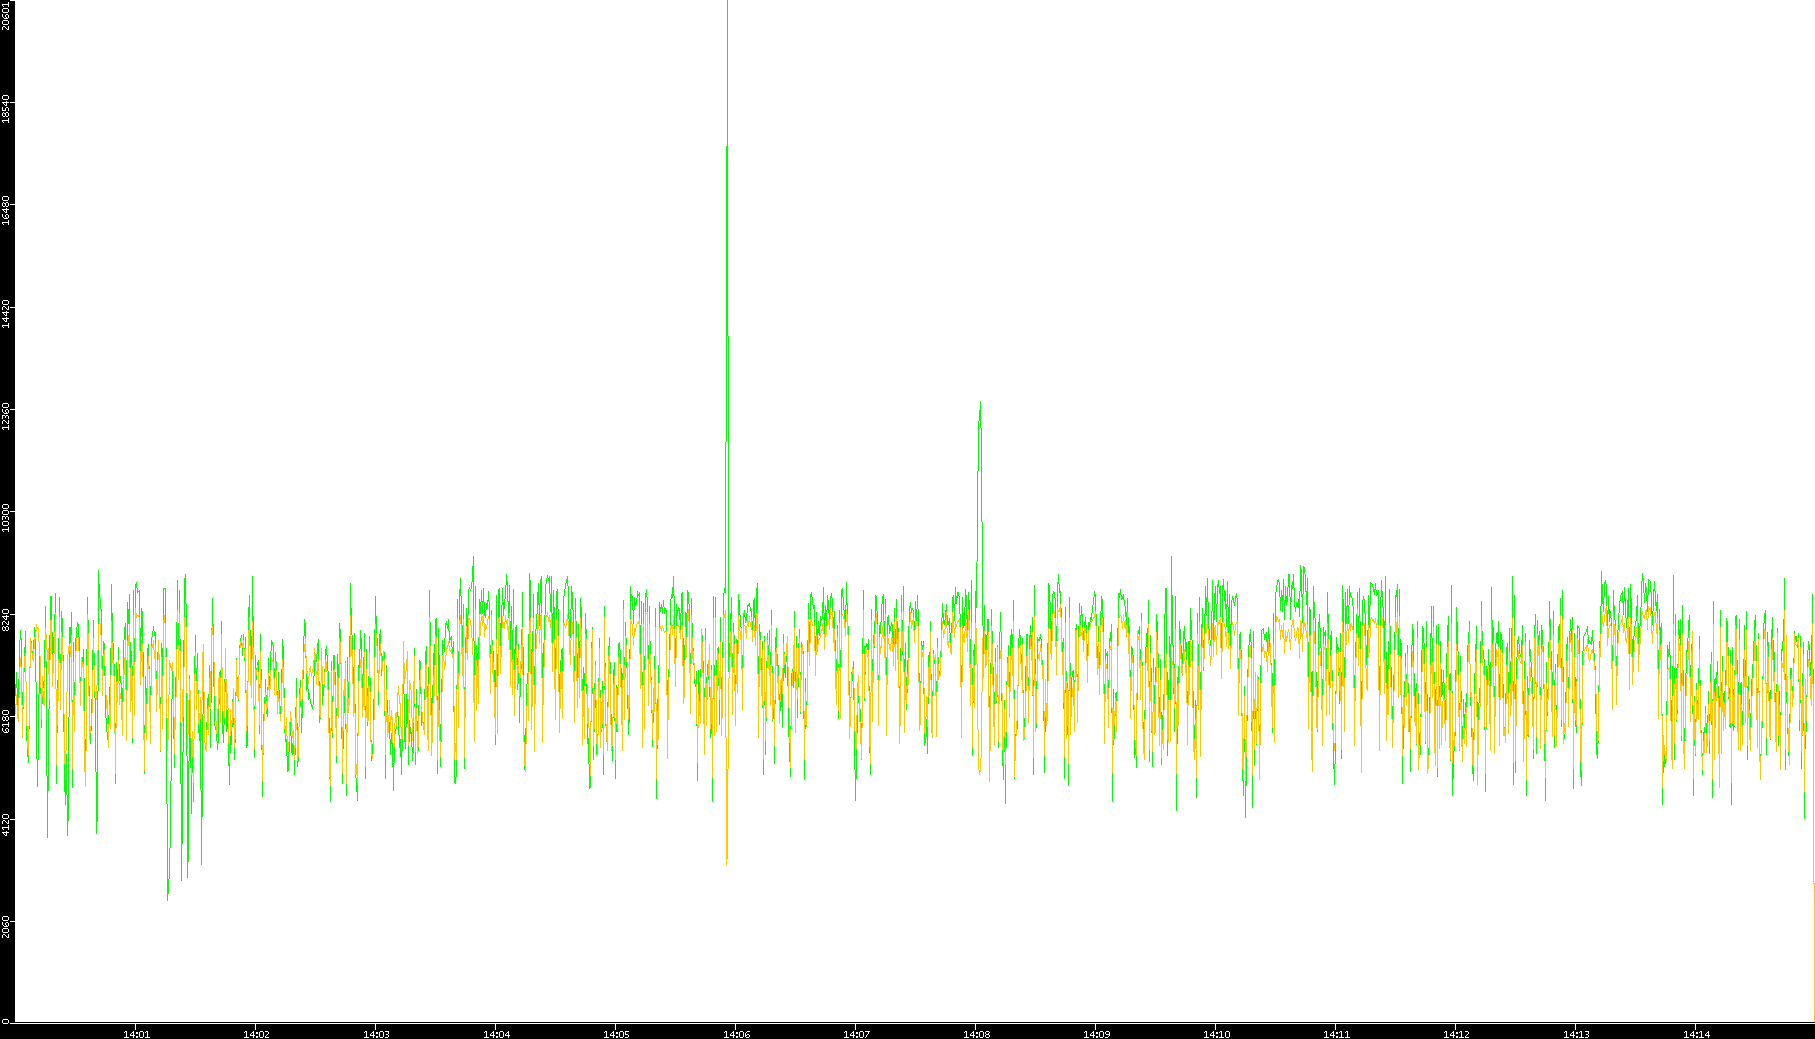Click the 10300 y-axis label

(x=6, y=520)
